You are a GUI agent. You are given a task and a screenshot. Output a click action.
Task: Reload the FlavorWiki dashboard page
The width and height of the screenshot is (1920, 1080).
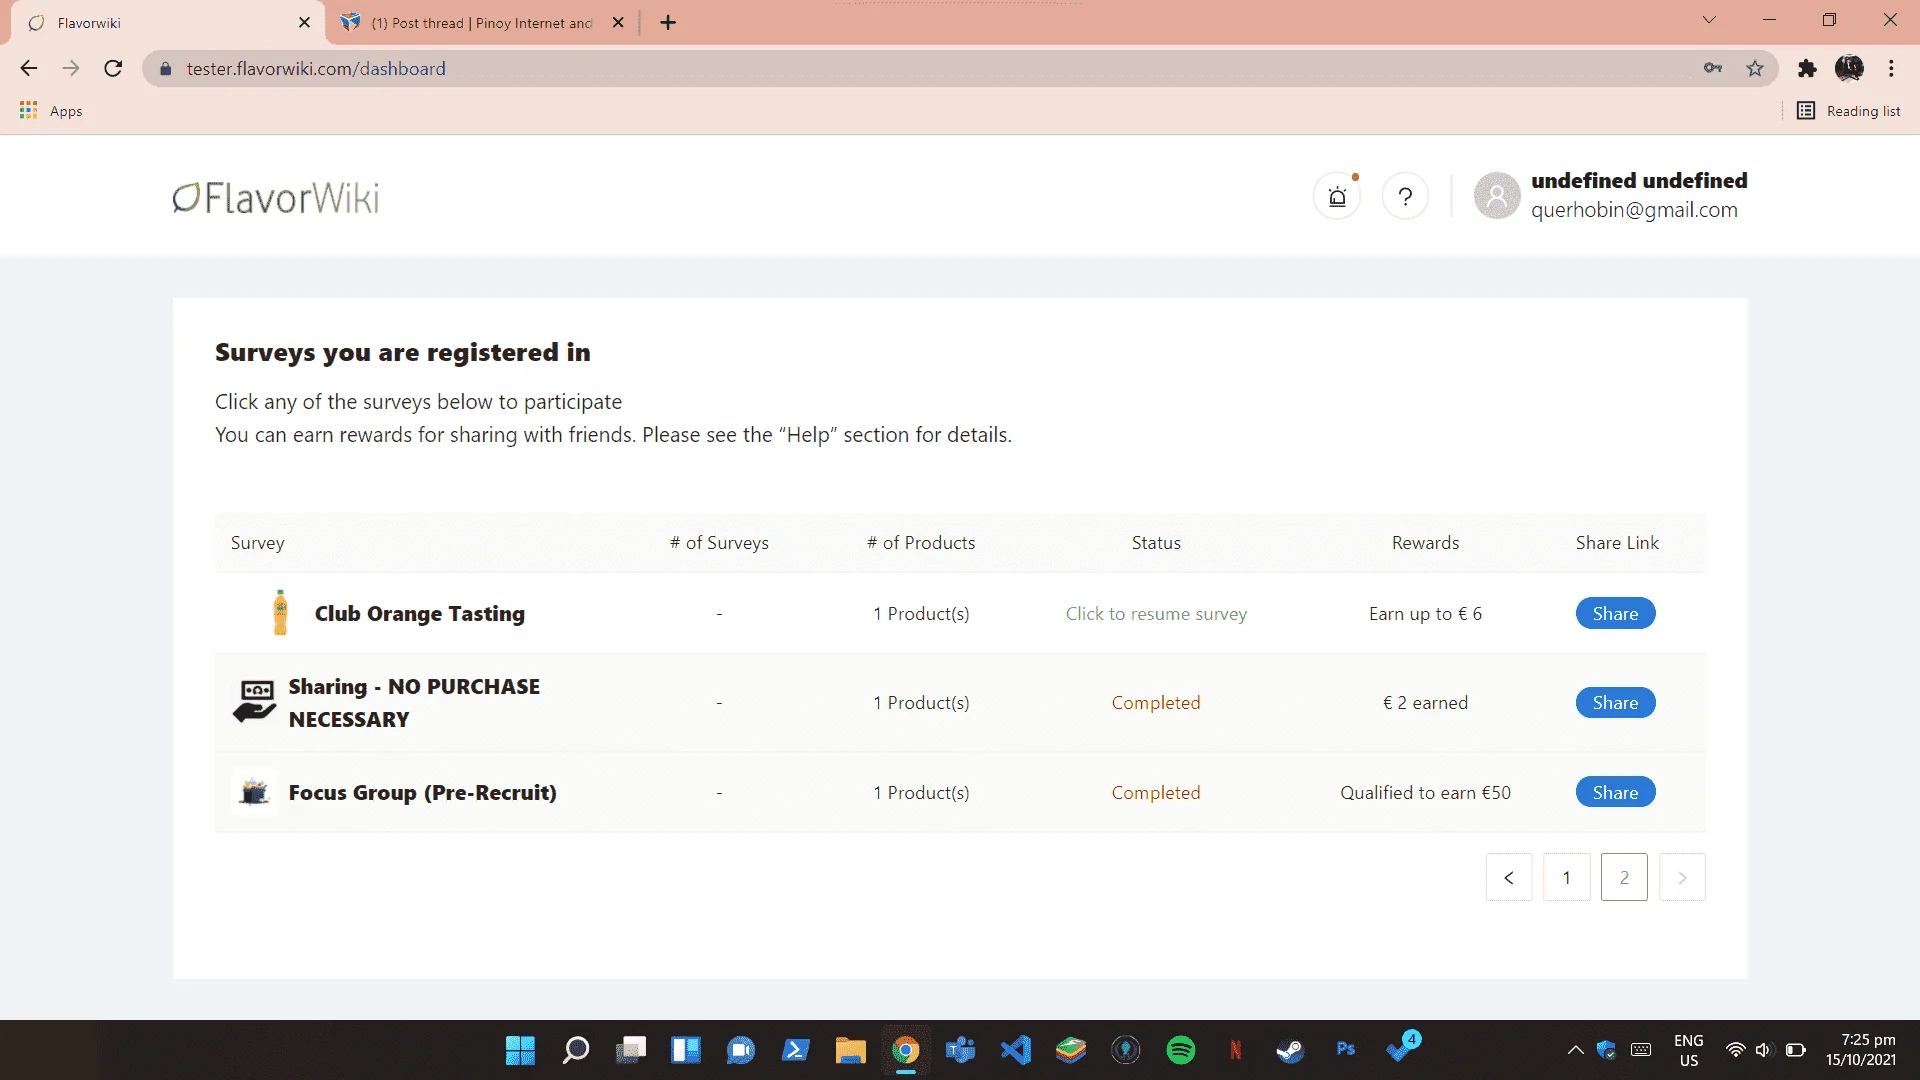113,68
